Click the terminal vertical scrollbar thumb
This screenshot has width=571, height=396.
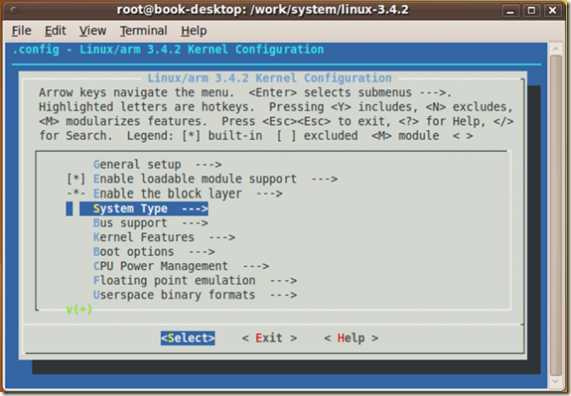[x=556, y=215]
